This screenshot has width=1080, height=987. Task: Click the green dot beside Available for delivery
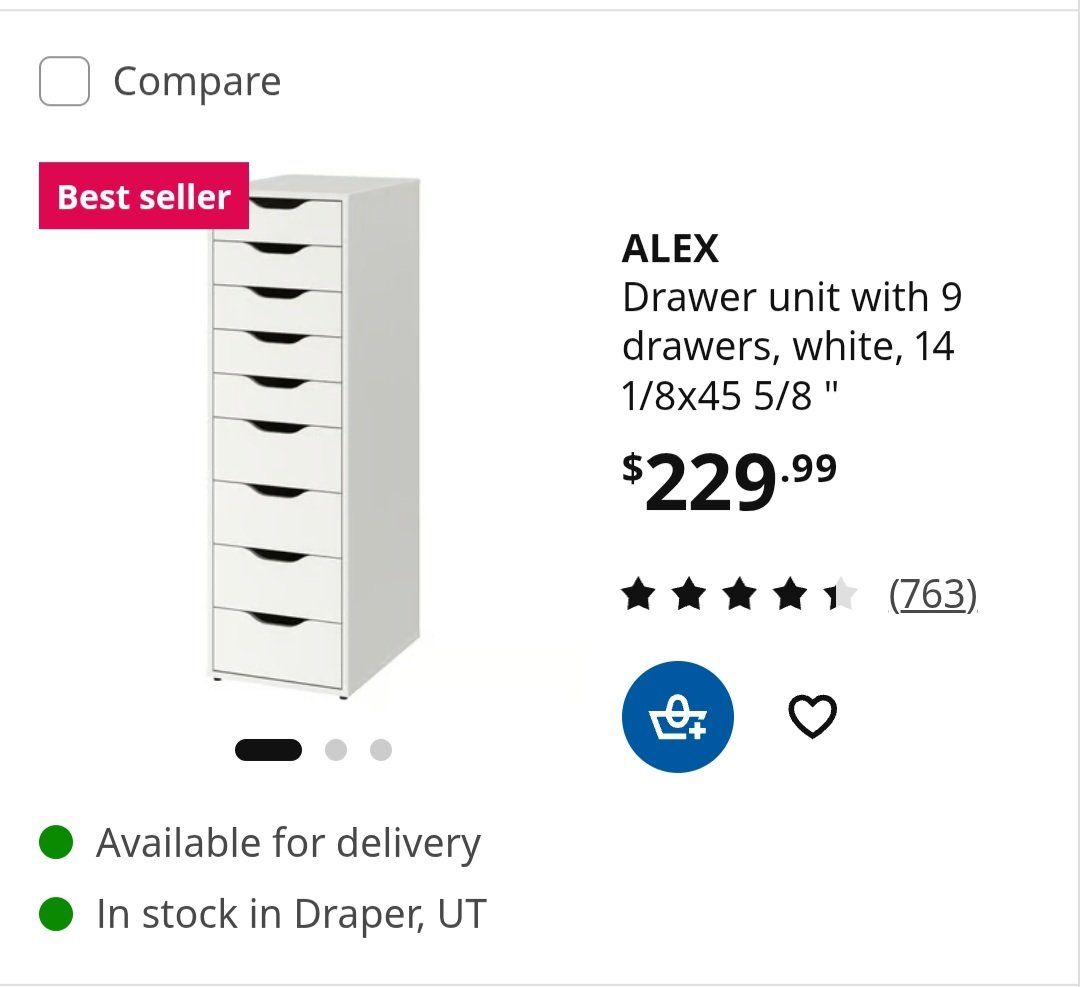pos(56,842)
